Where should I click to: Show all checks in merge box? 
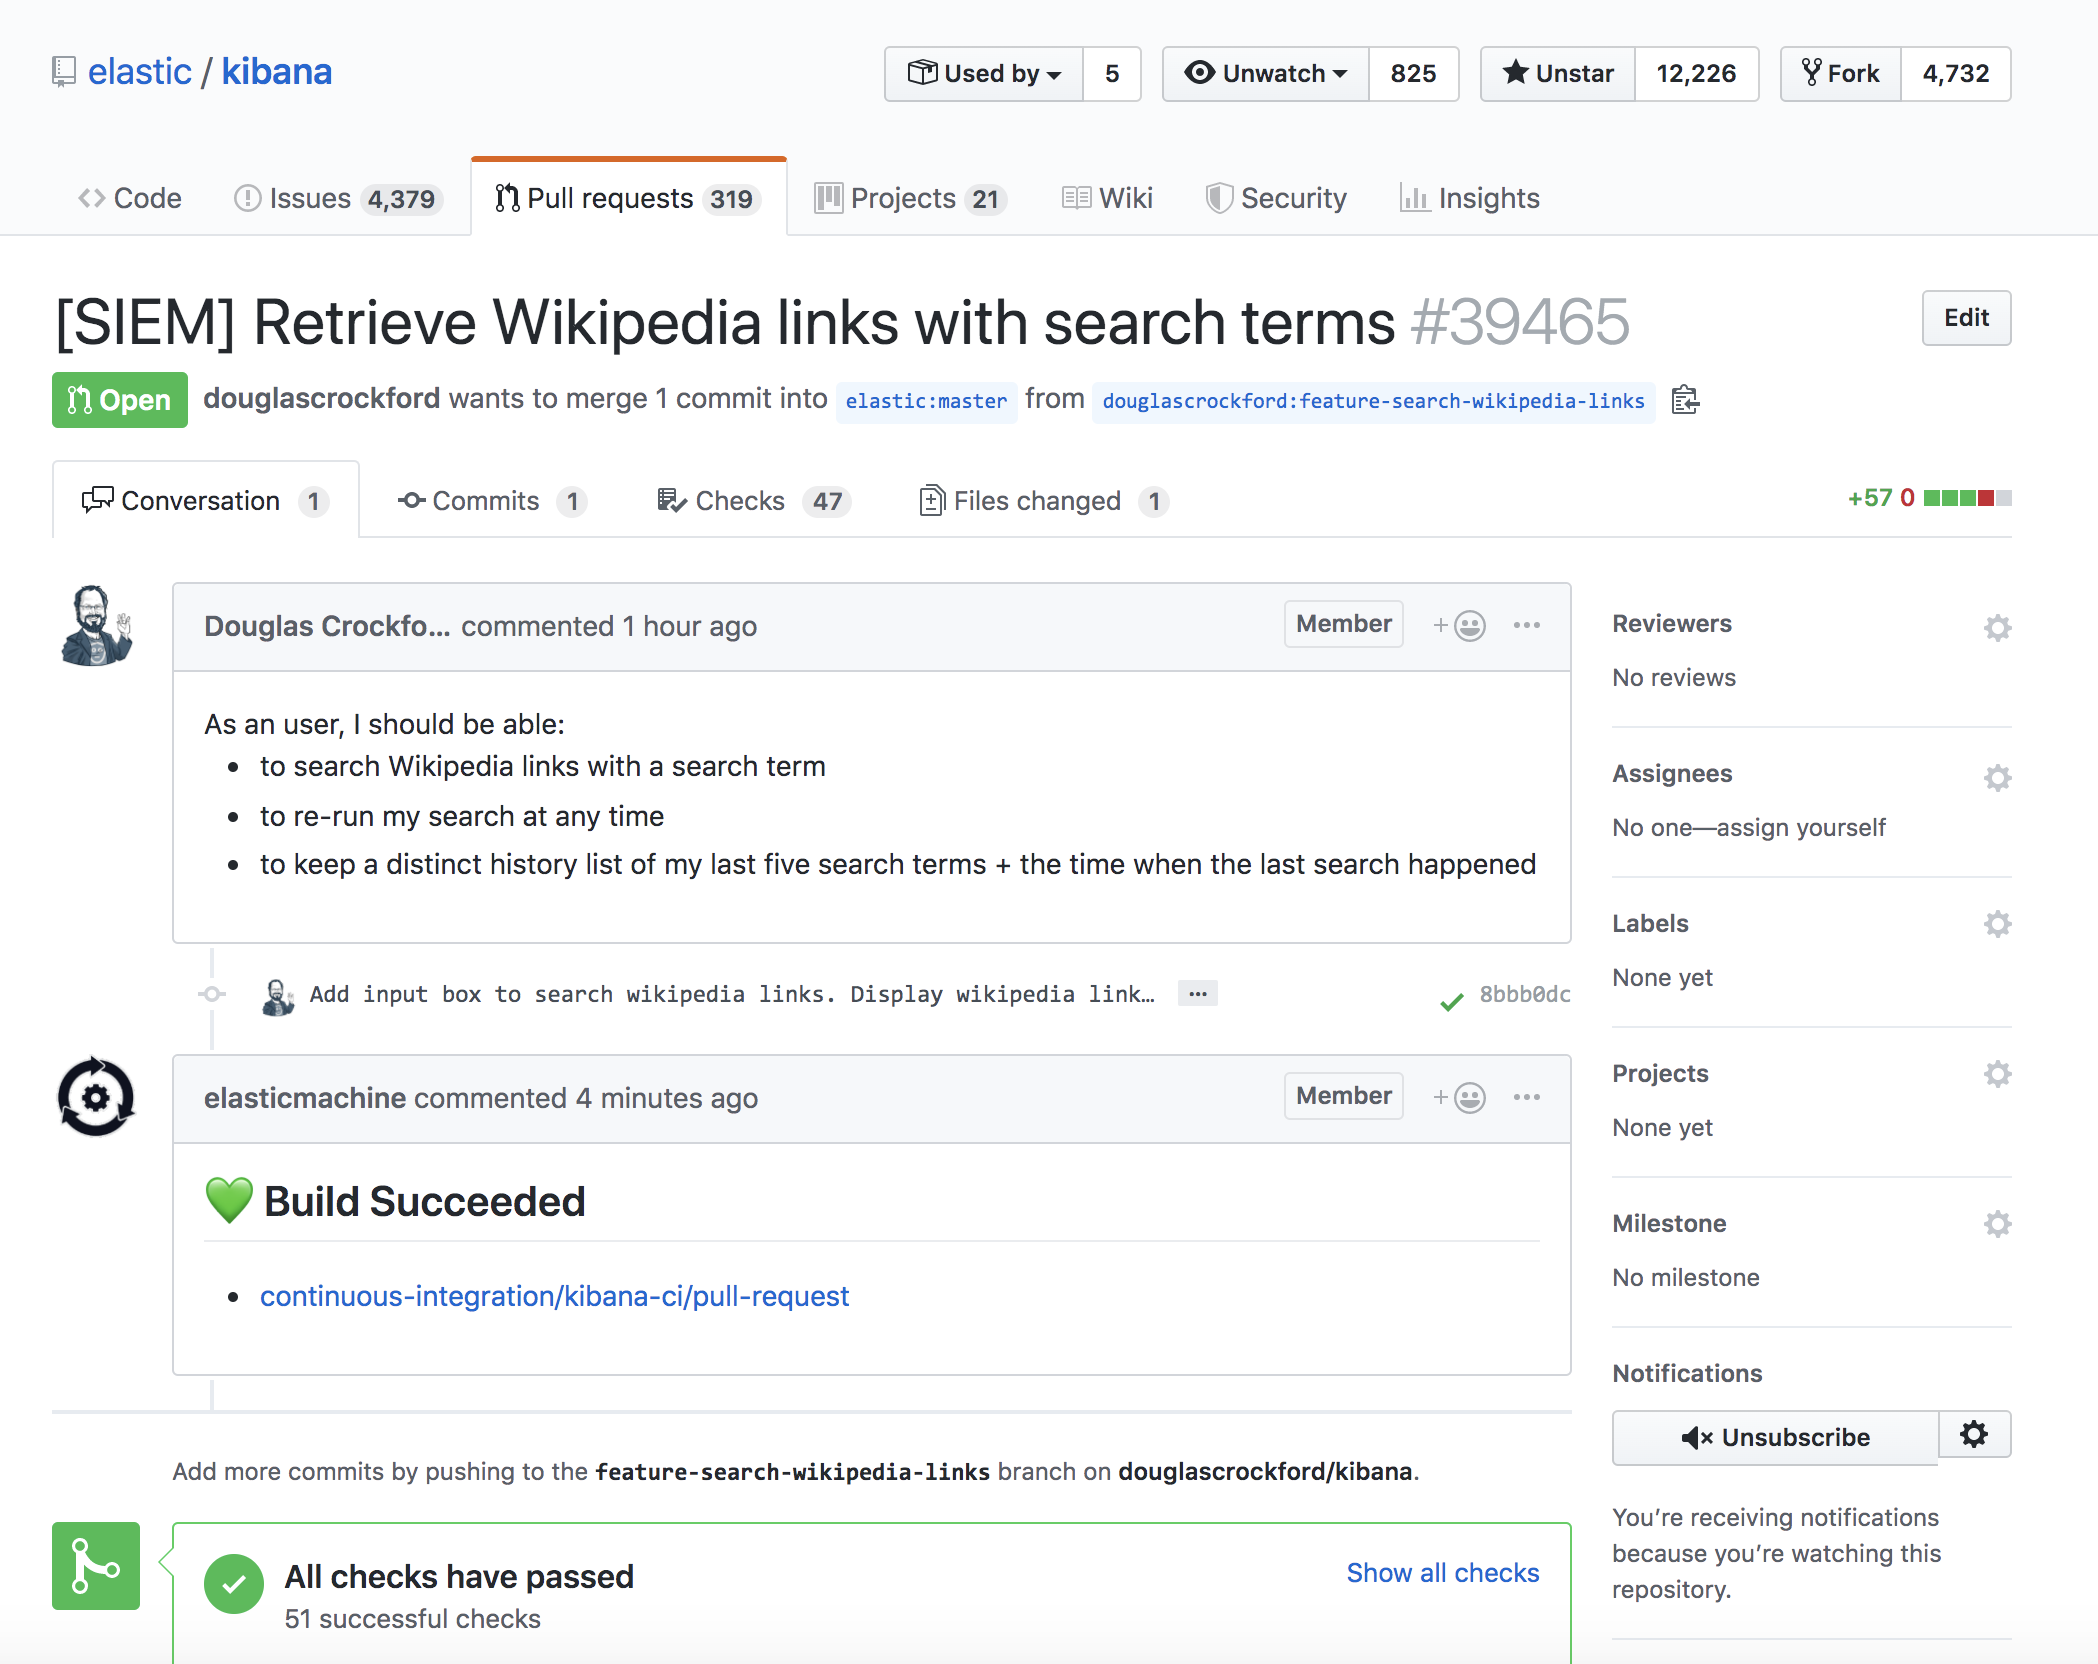point(1442,1573)
